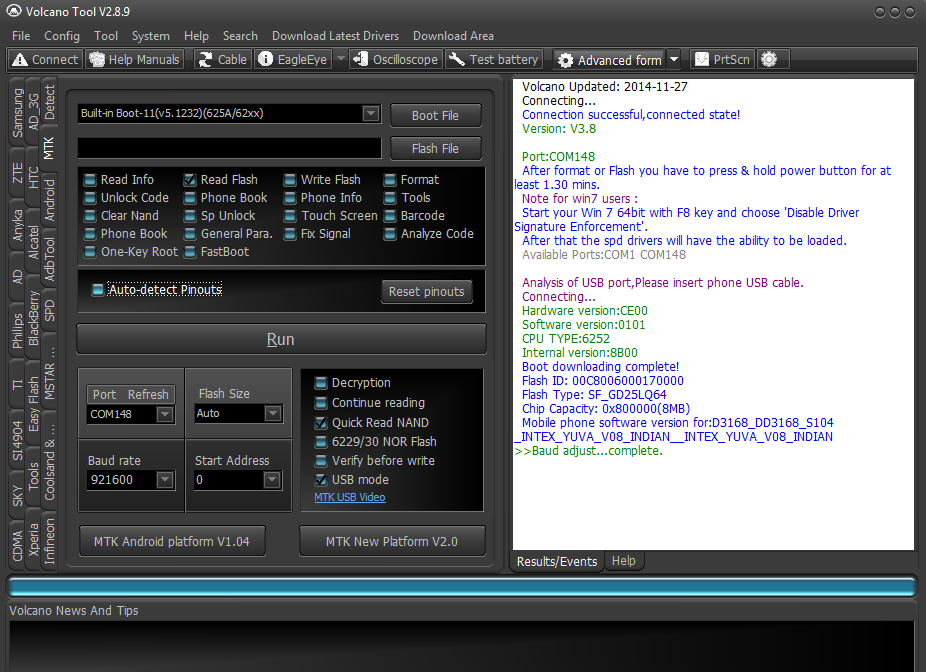This screenshot has width=926, height=672.
Task: Click the Cable toolbar button
Action: (223, 60)
